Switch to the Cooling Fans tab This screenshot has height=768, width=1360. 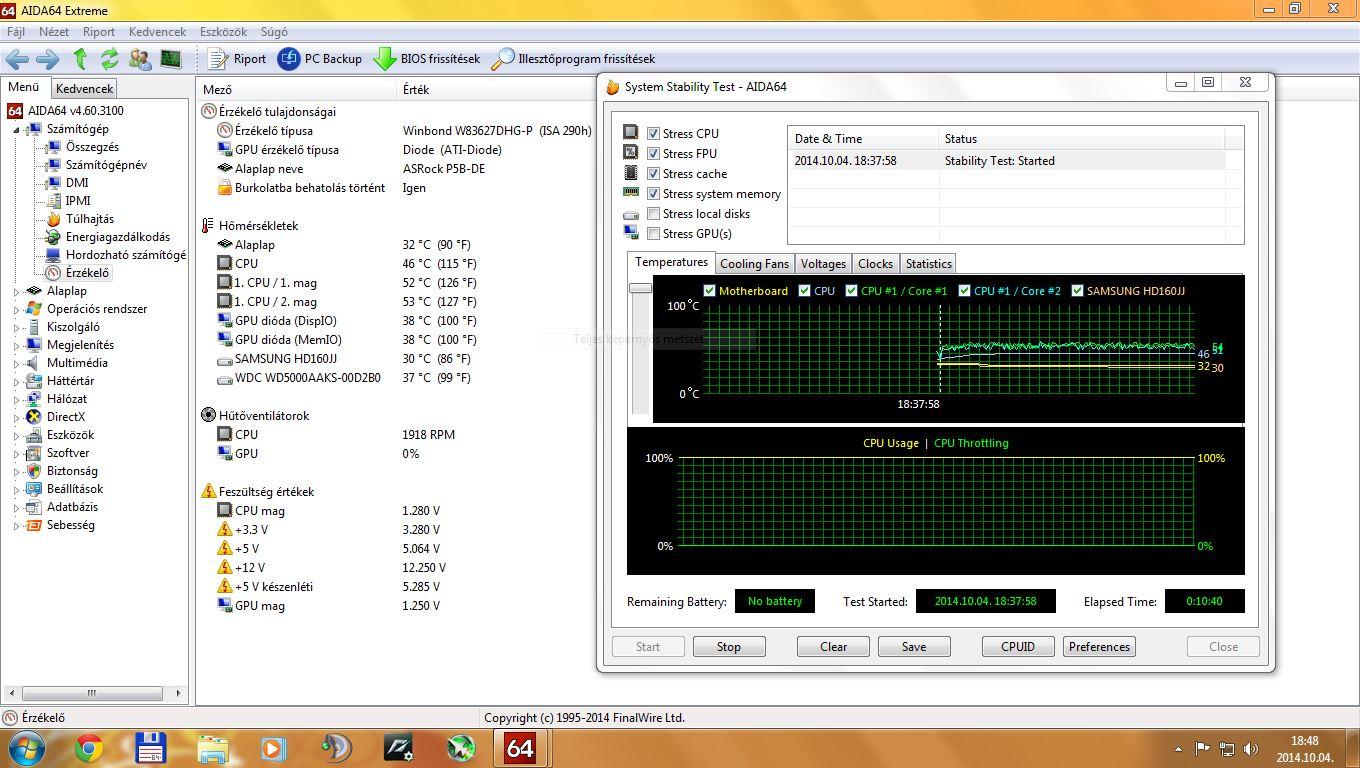tap(754, 264)
